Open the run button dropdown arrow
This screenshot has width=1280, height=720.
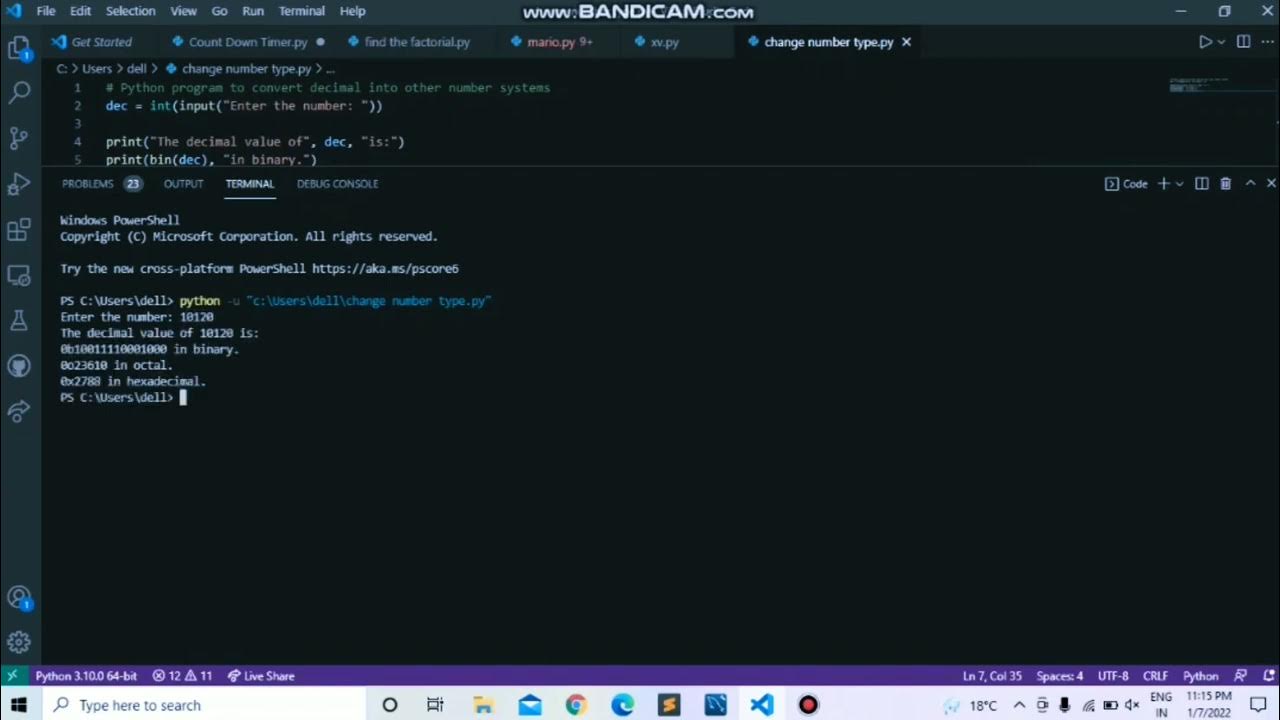coord(1222,42)
